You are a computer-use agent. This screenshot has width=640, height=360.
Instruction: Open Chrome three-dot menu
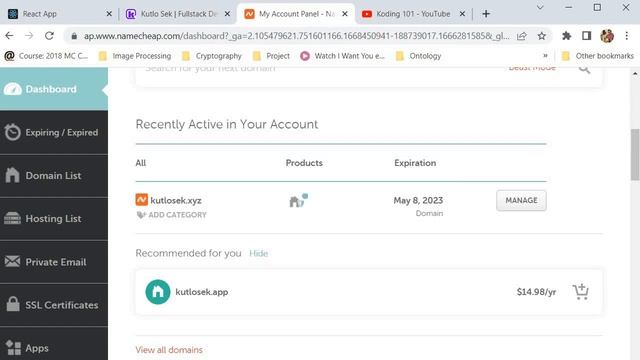pyautogui.click(x=627, y=36)
